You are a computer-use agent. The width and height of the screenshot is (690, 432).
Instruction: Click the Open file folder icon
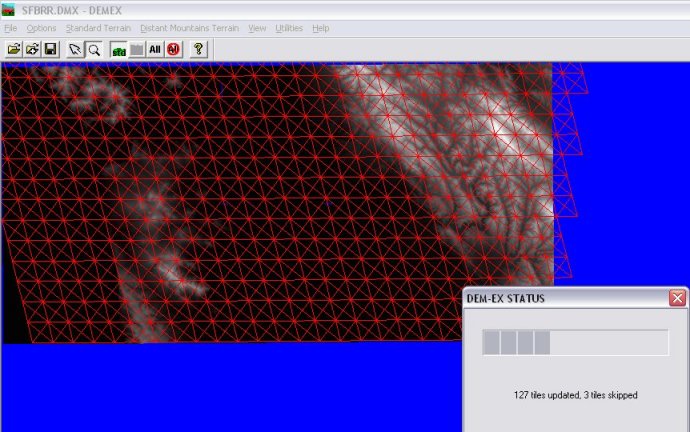(x=14, y=49)
